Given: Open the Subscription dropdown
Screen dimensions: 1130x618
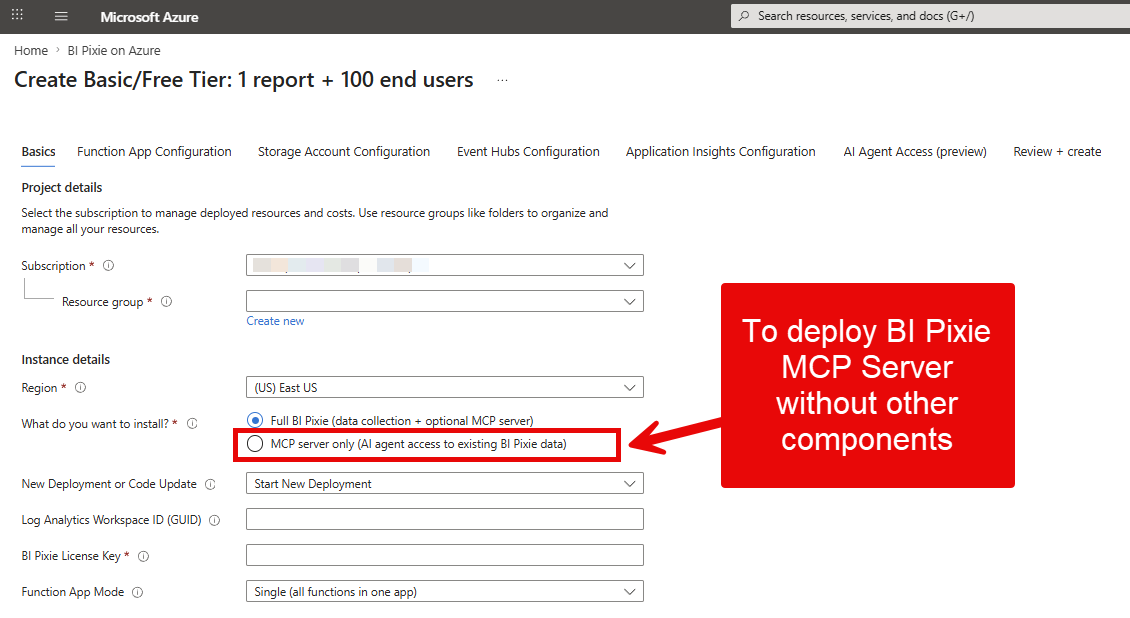Looking at the screenshot, I should 445,265.
